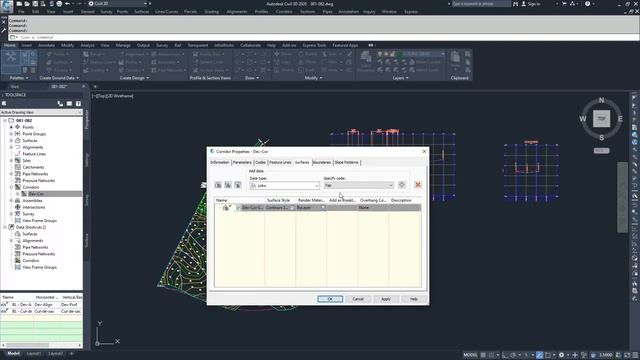Click the Toolspace help question mark icon
640x360 pixels.
(x=78, y=104)
